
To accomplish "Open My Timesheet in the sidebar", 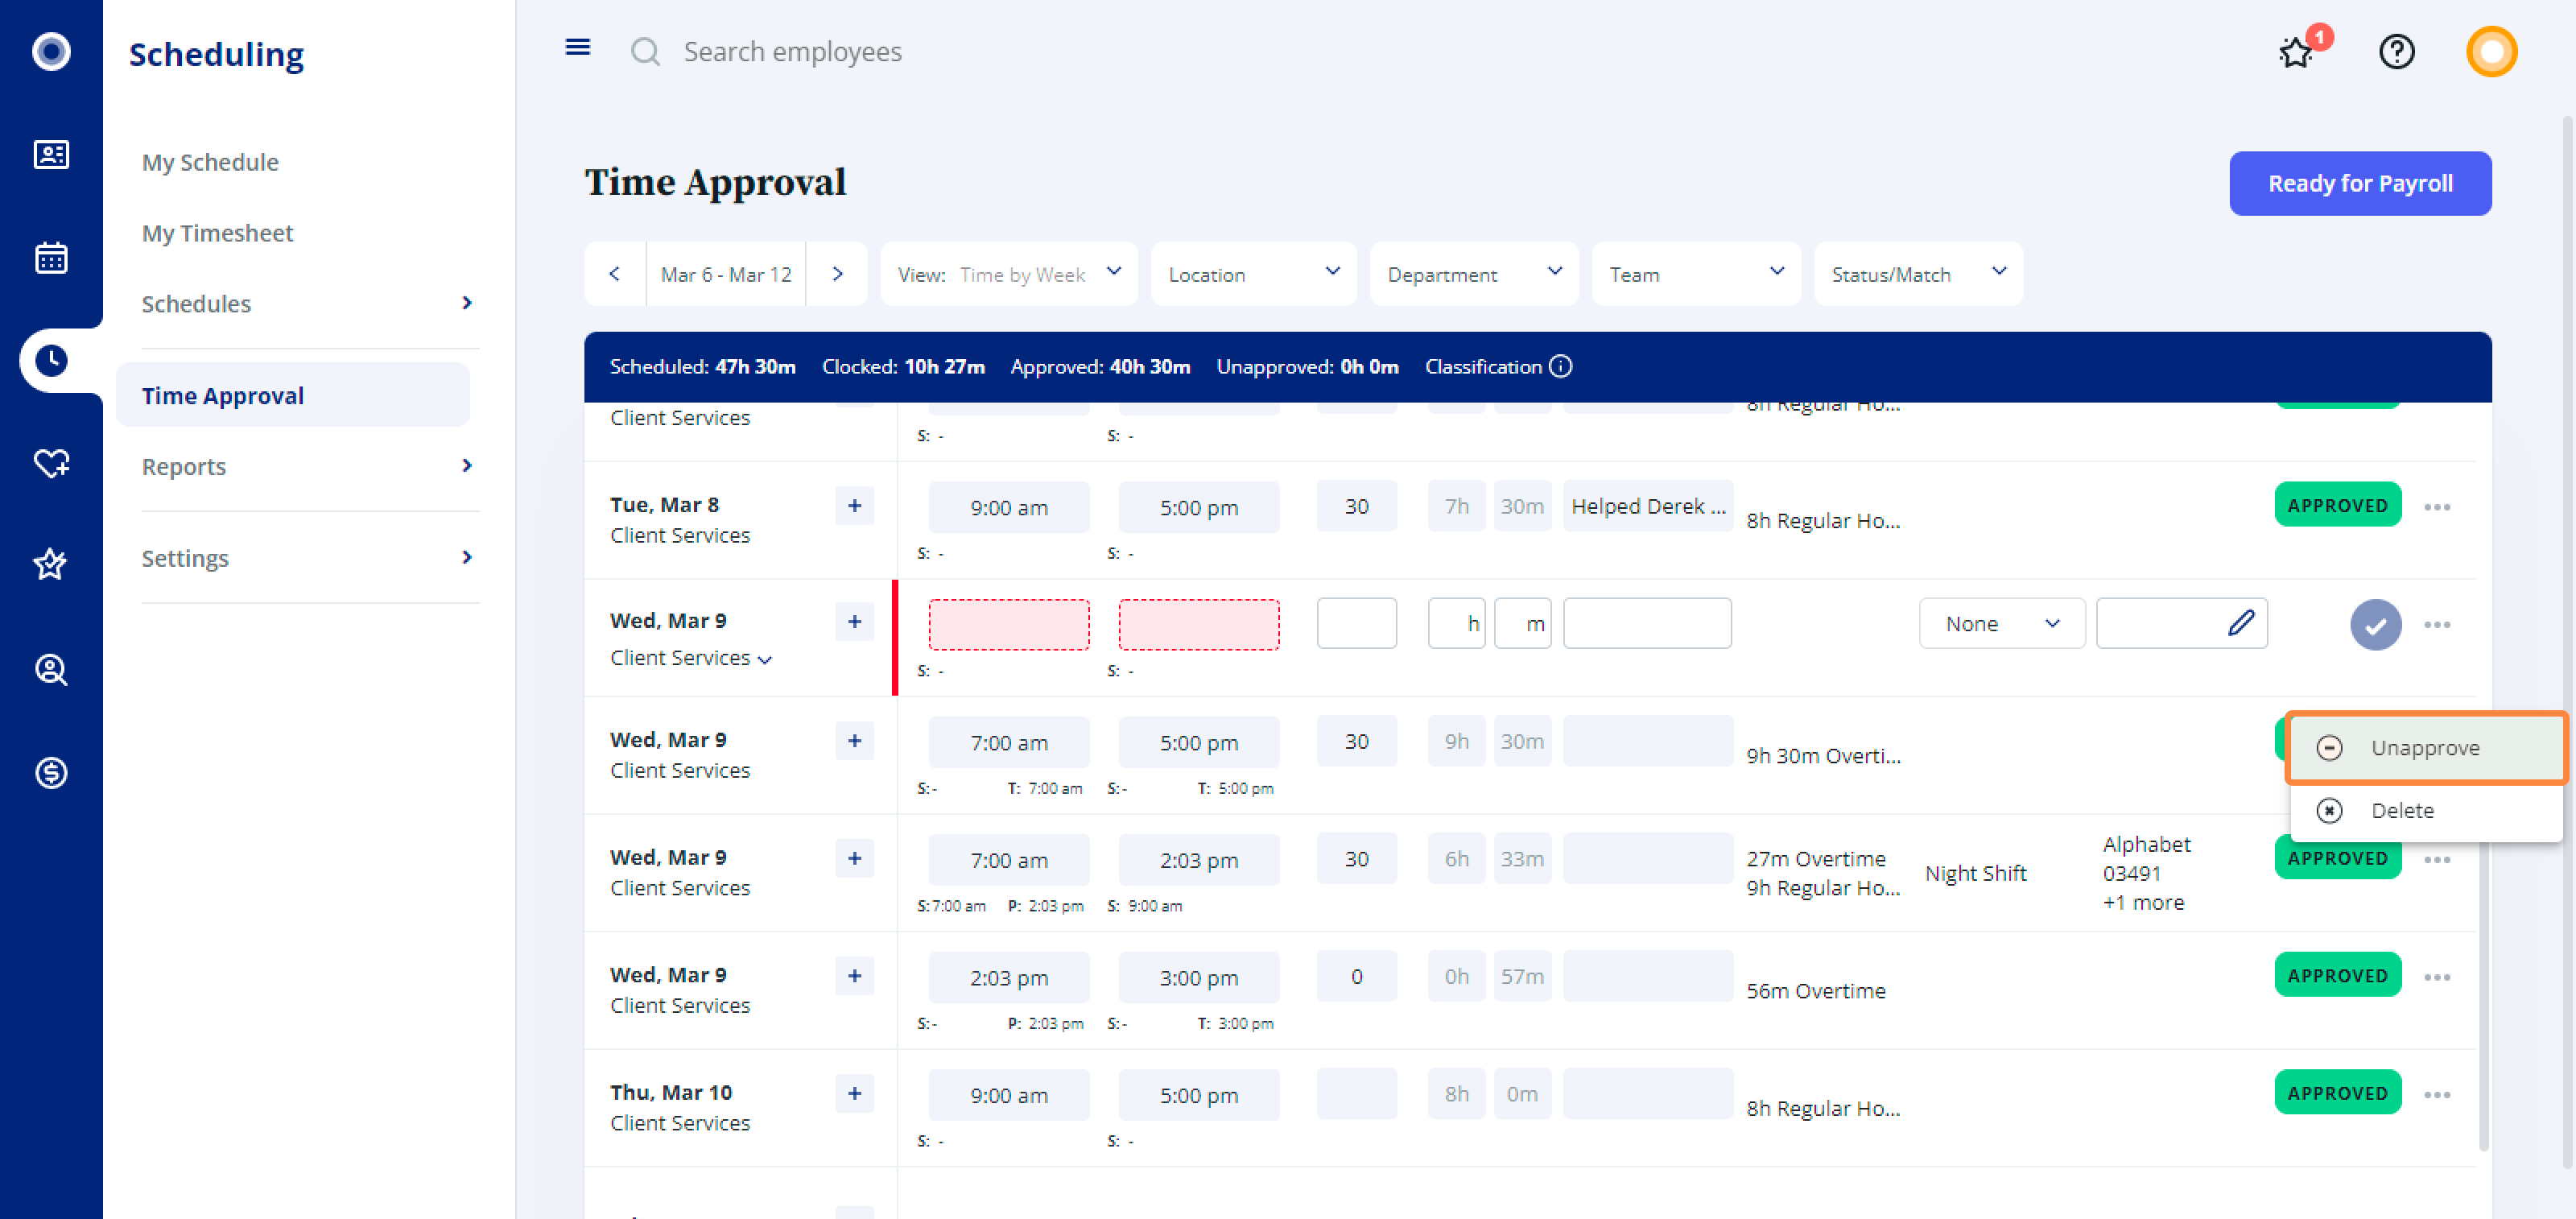I will click(217, 233).
